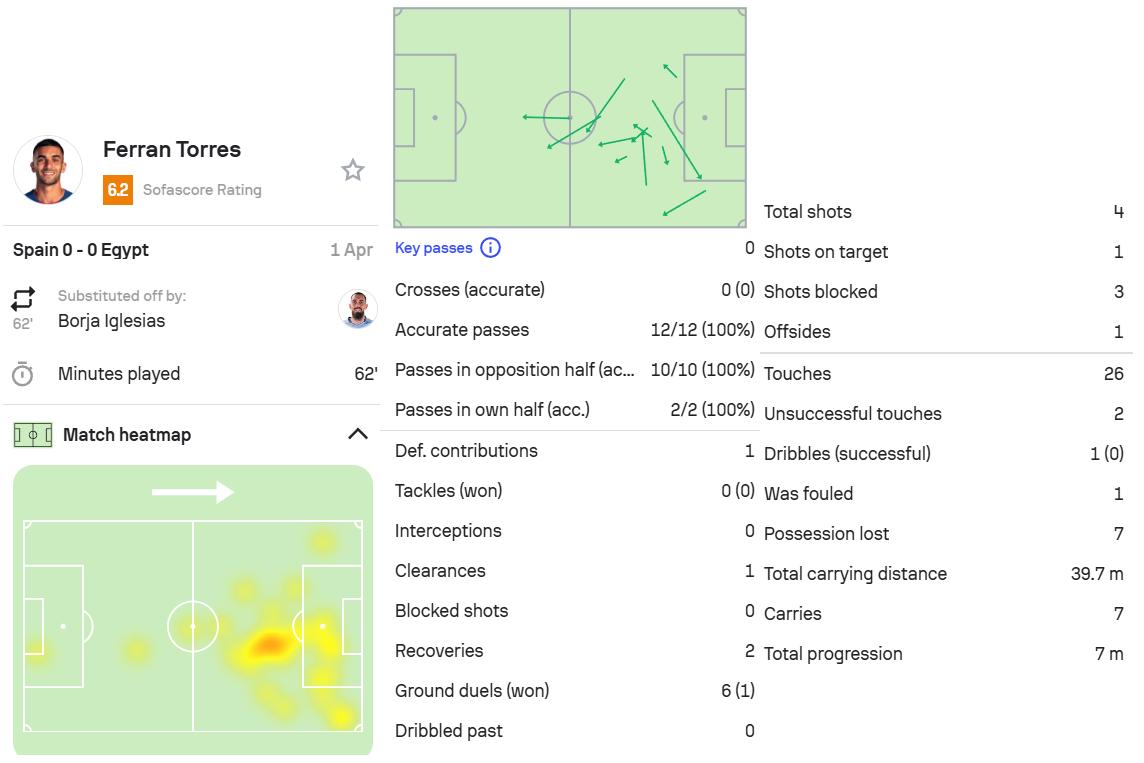Screen dimensions: 1144x763
Task: Click the passes map pitch diagram
Action: point(570,118)
